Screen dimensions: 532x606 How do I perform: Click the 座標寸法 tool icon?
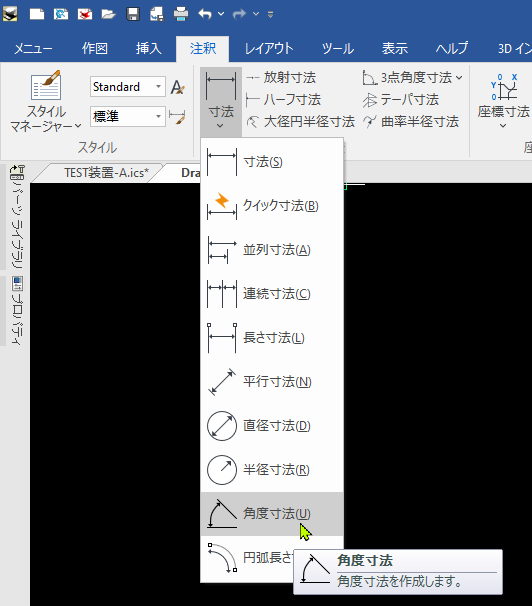pyautogui.click(x=504, y=87)
